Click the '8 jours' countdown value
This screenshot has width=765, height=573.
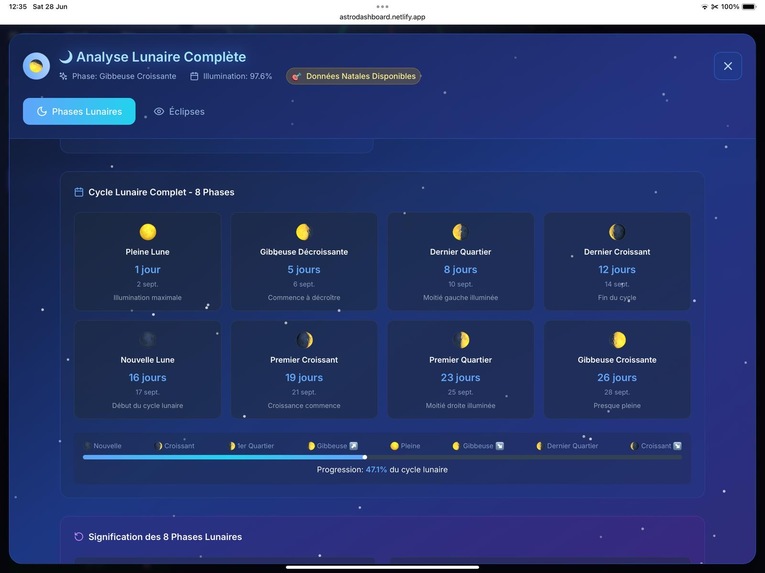[461, 269]
